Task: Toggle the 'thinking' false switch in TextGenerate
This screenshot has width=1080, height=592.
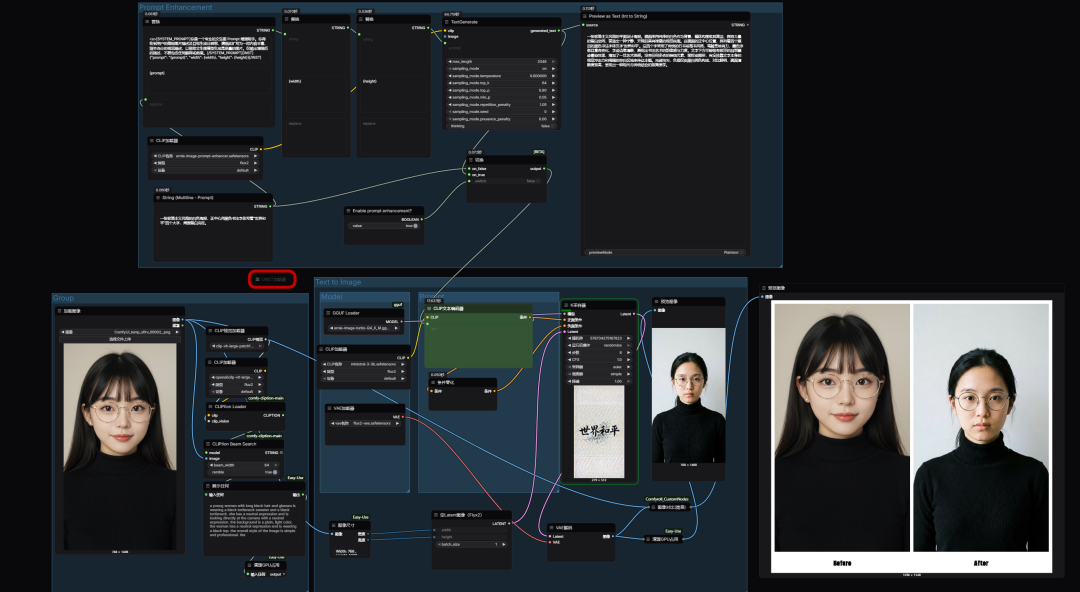Action: (x=501, y=126)
